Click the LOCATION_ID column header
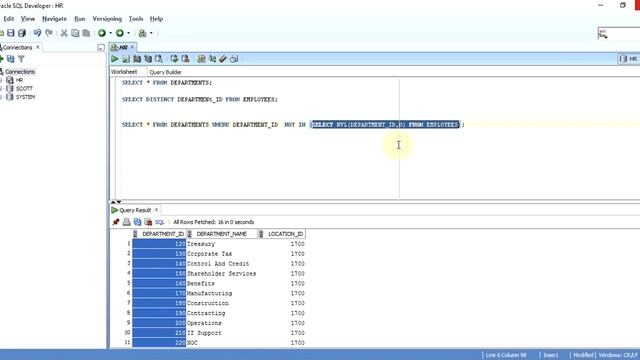This screenshot has height=360, width=640. 282,234
